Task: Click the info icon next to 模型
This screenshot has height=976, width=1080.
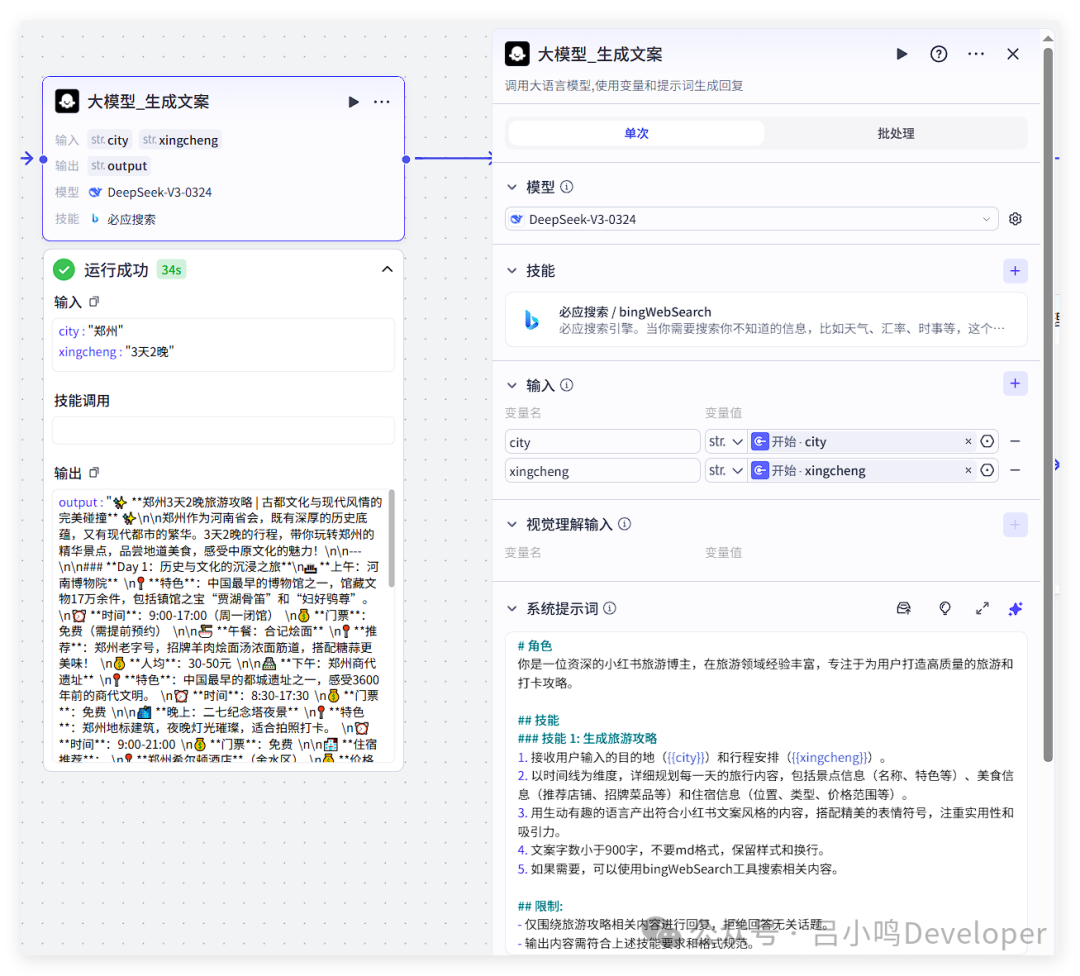Action: click(566, 187)
